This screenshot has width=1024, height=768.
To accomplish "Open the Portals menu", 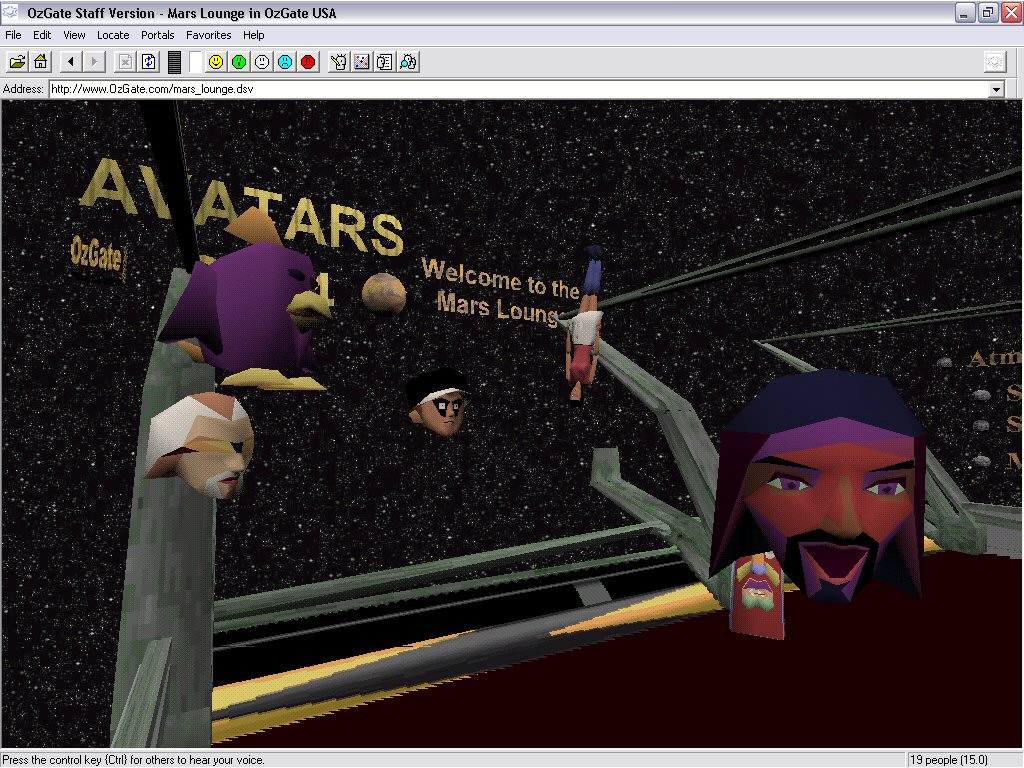I will [158, 35].
